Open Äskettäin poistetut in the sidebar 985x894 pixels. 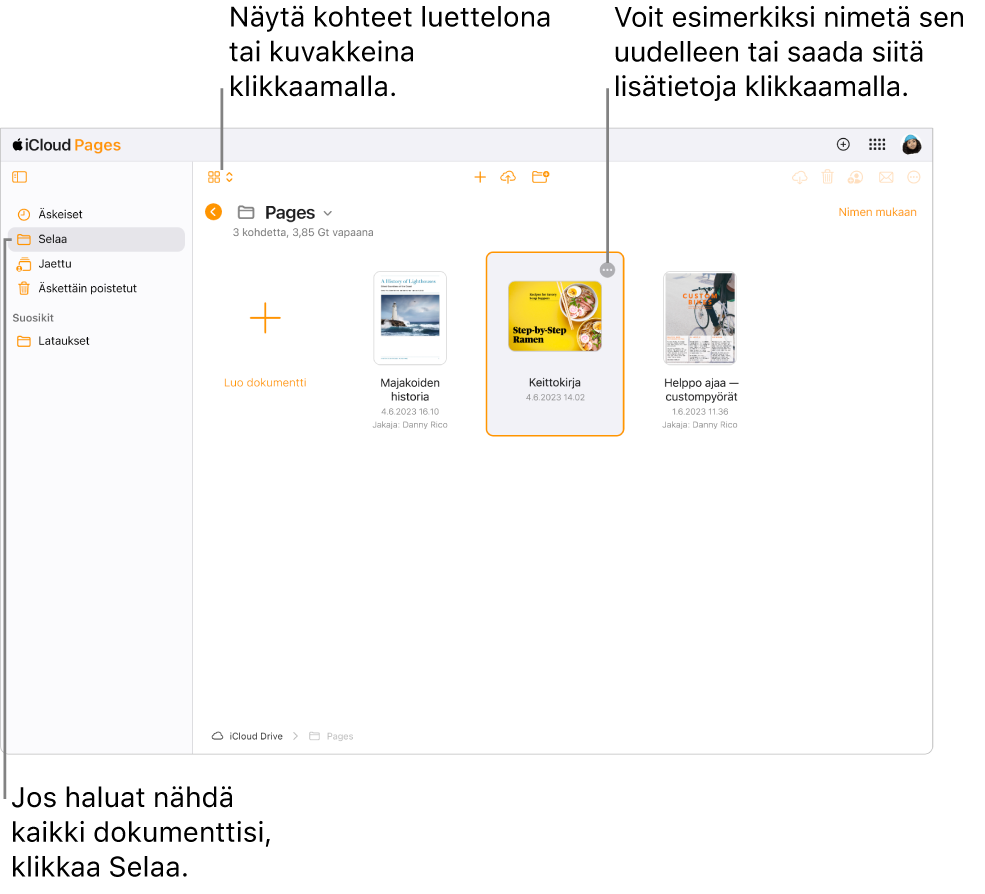pos(96,288)
